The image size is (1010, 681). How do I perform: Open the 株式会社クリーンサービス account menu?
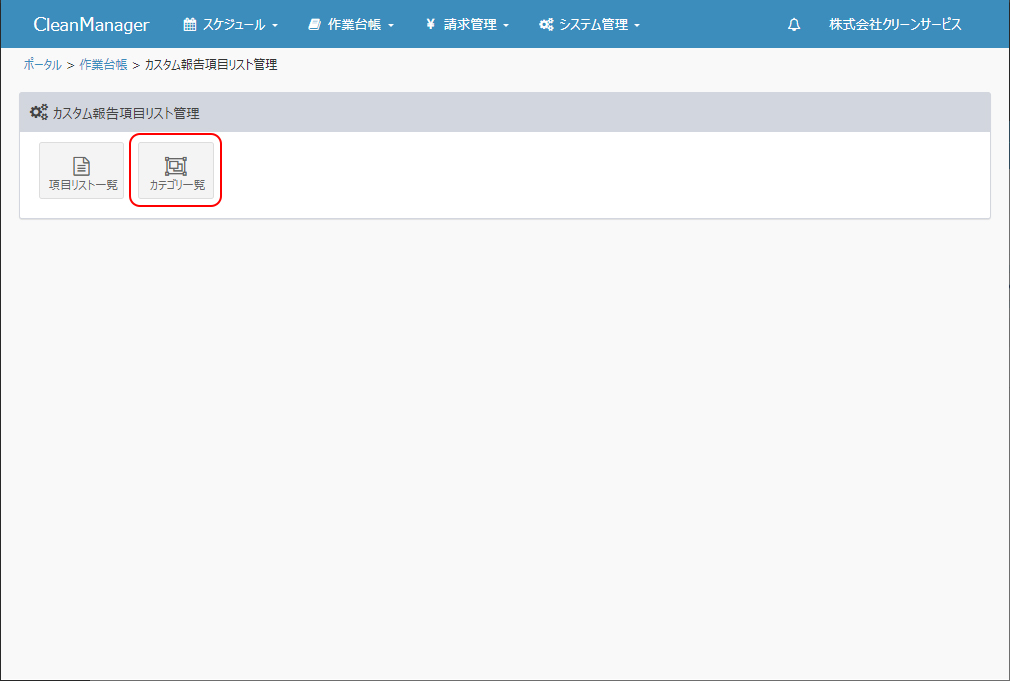click(895, 24)
